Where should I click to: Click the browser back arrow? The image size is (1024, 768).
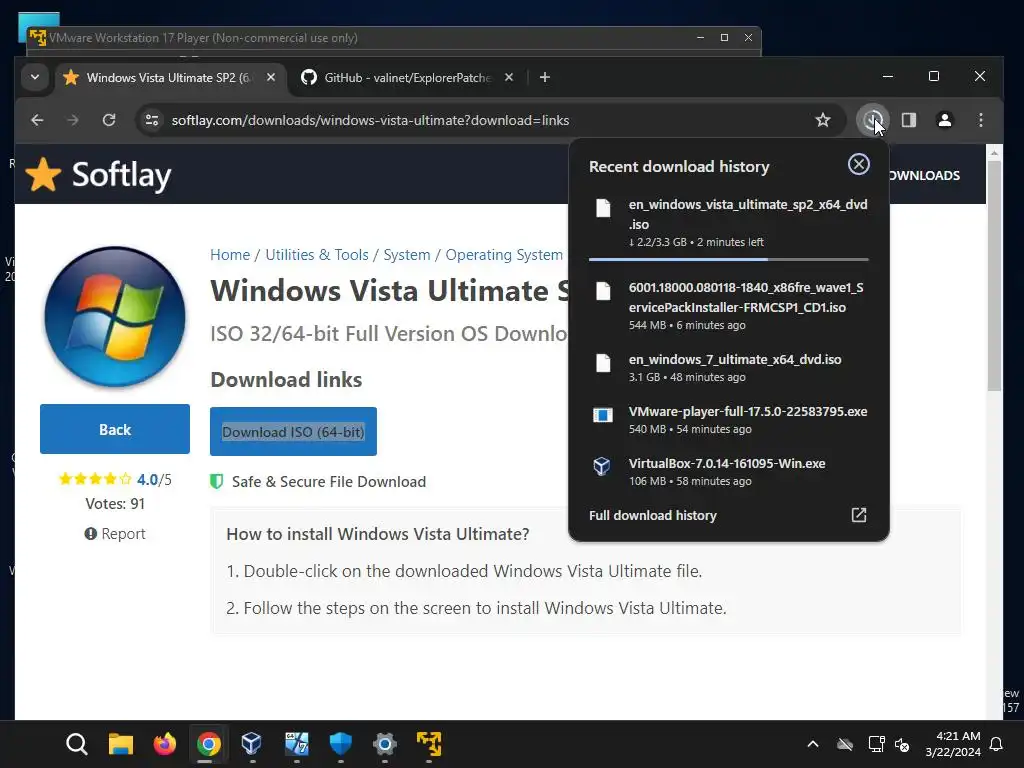(x=37, y=120)
